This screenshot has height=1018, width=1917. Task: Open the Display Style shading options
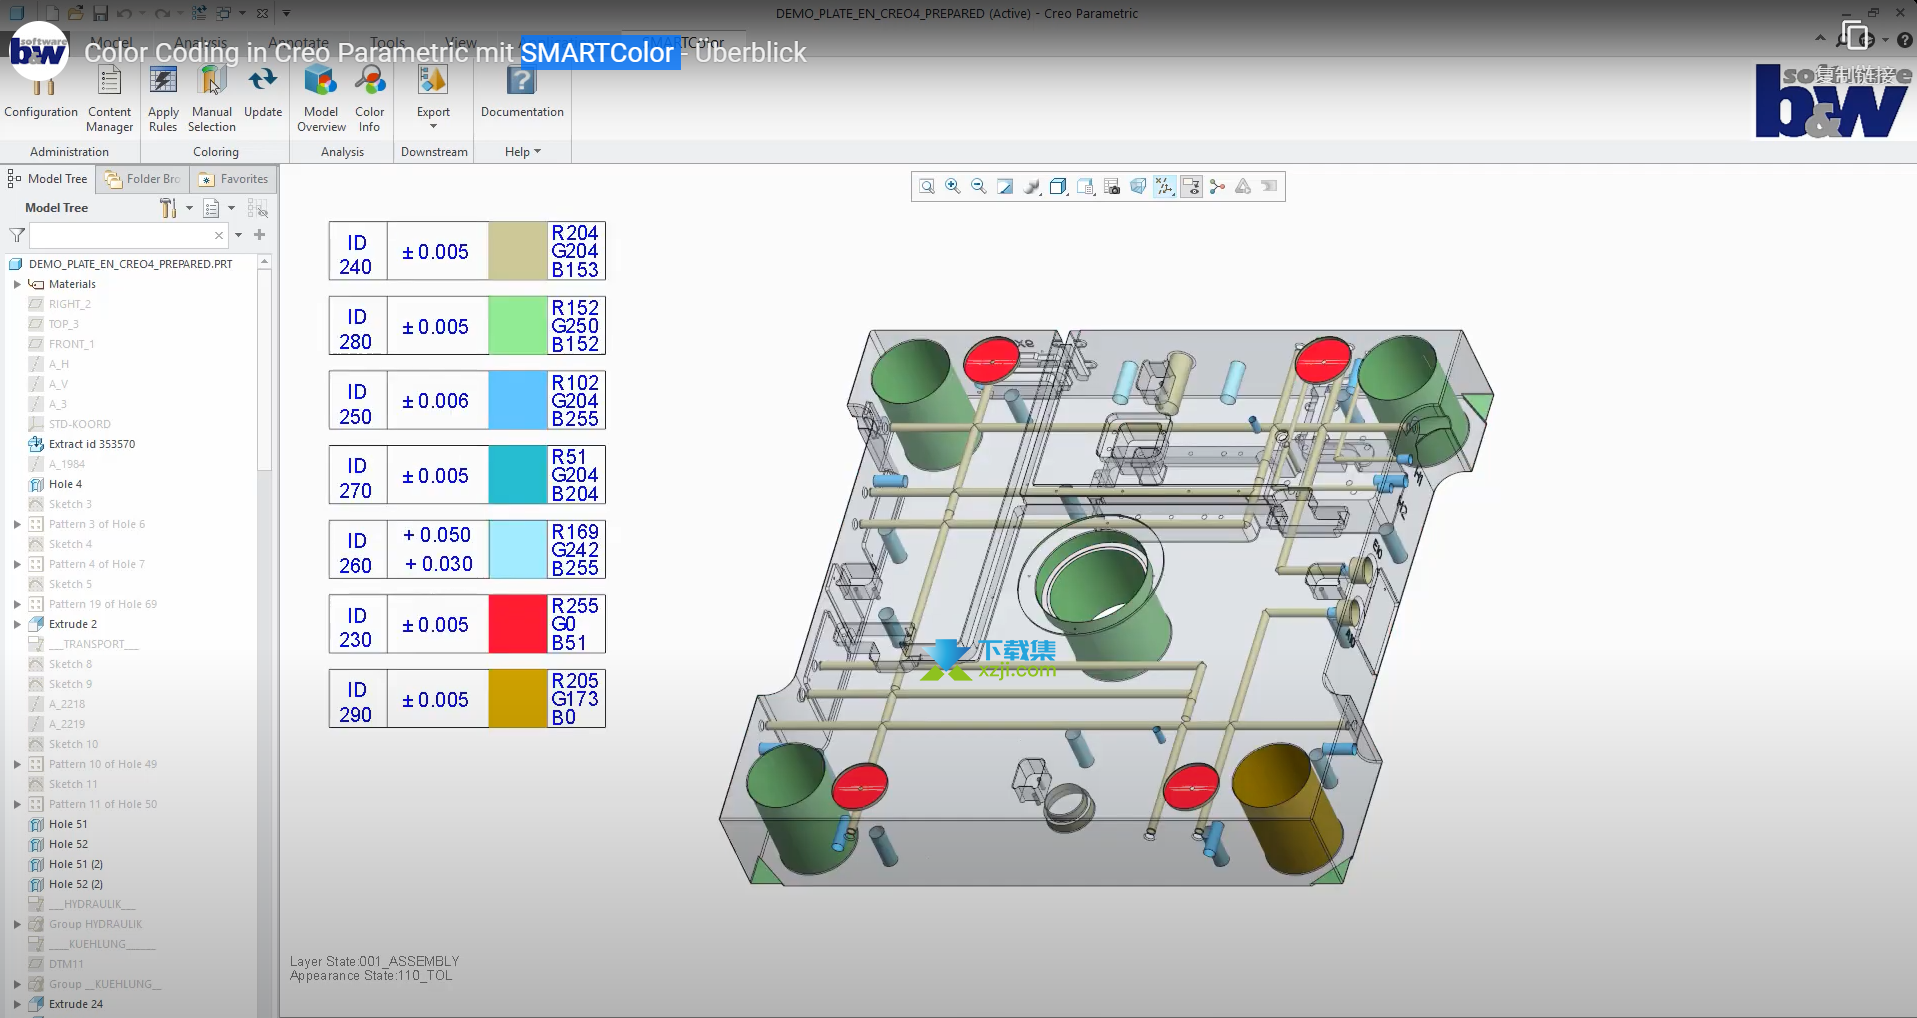(x=1032, y=186)
